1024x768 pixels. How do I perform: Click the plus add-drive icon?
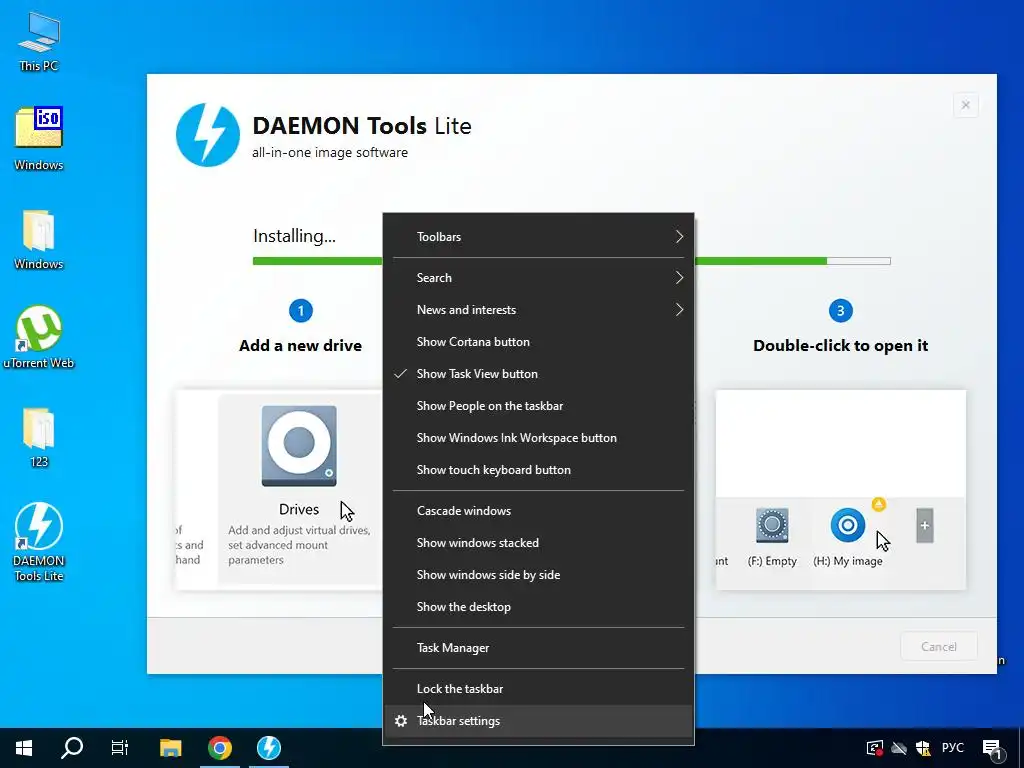pyautogui.click(x=924, y=526)
